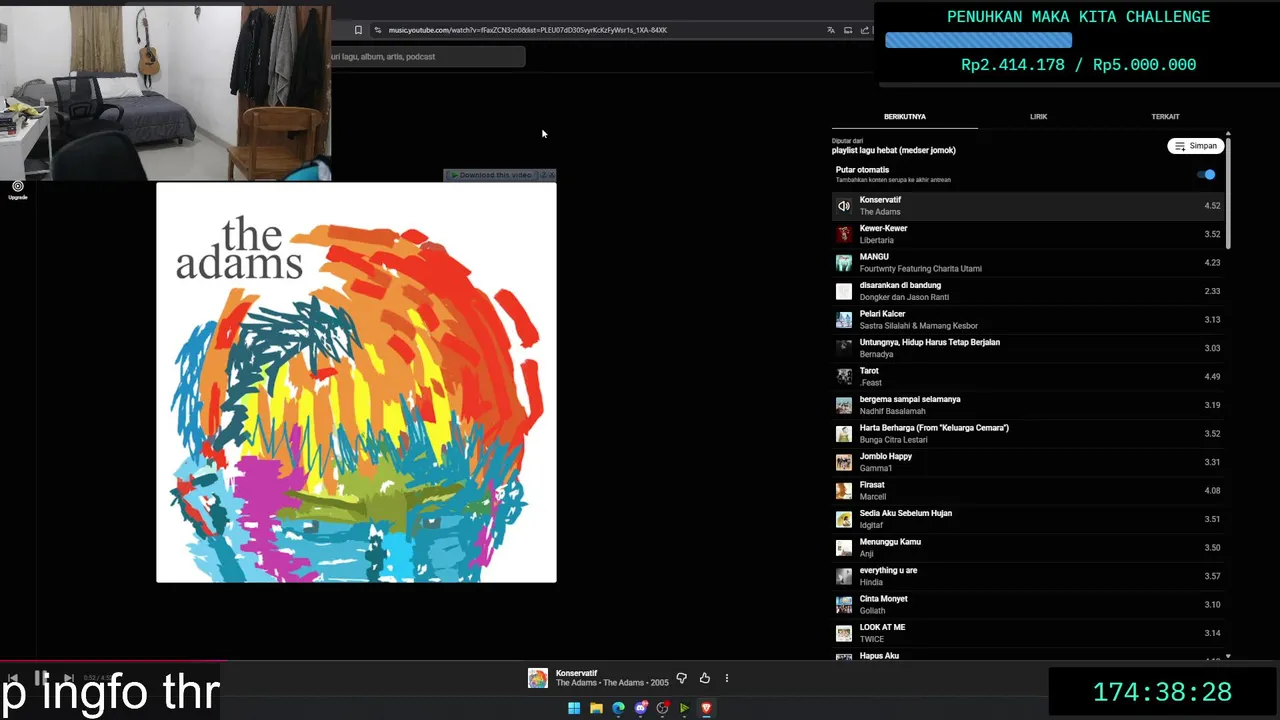Image resolution: width=1280 pixels, height=720 pixels.
Task: Play Jomblo Happy by Gamma1
Action: pos(1030,462)
